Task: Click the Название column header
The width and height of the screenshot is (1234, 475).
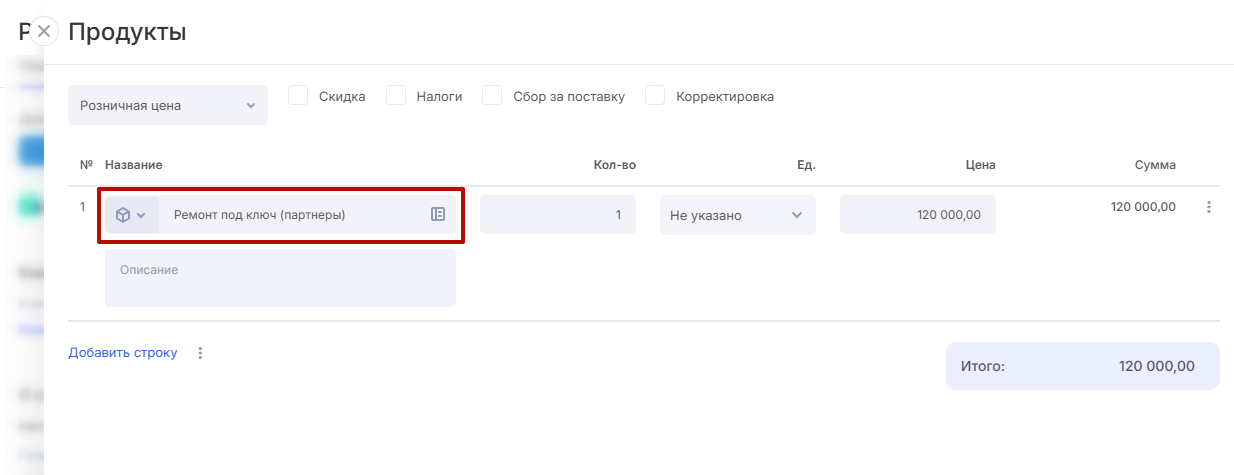Action: (133, 164)
